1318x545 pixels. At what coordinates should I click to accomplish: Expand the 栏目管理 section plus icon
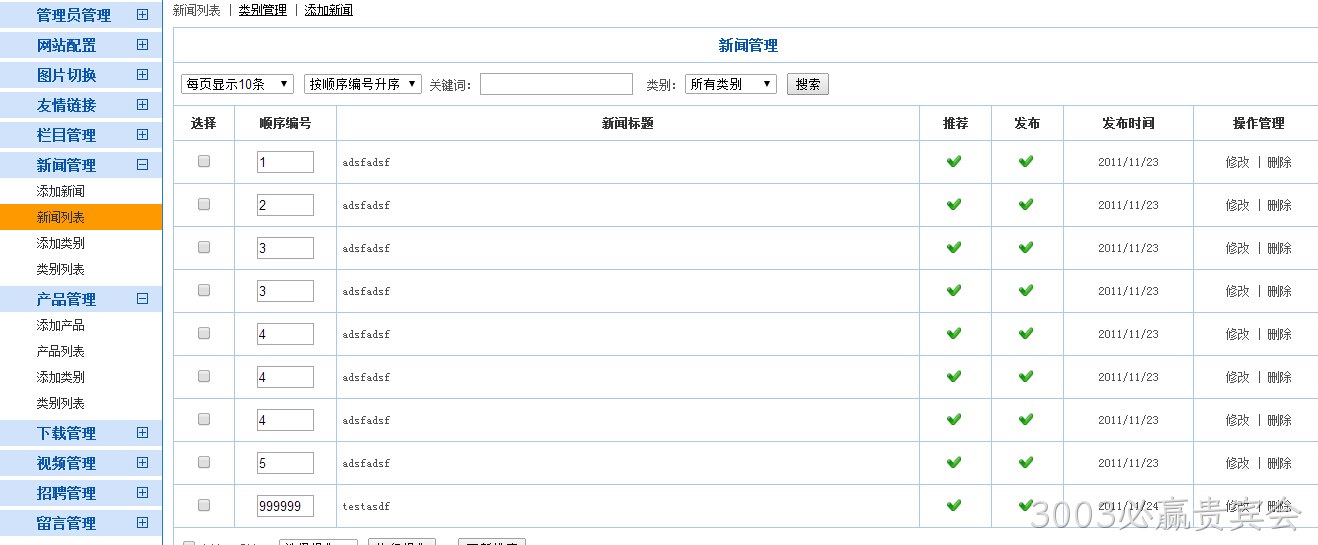pos(142,135)
